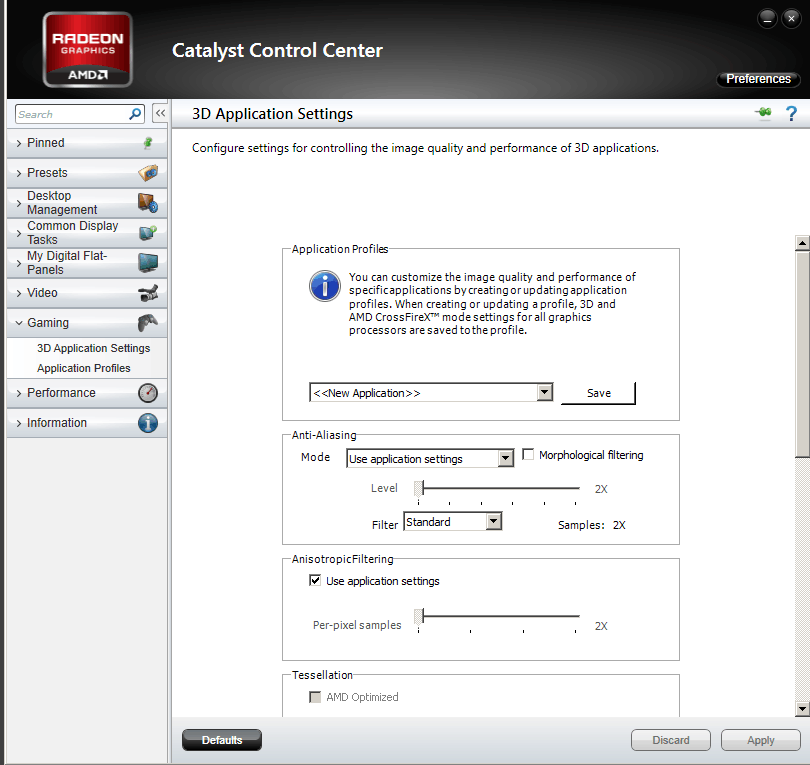Click the Presets camera icon
The image size is (810, 765).
[x=148, y=173]
